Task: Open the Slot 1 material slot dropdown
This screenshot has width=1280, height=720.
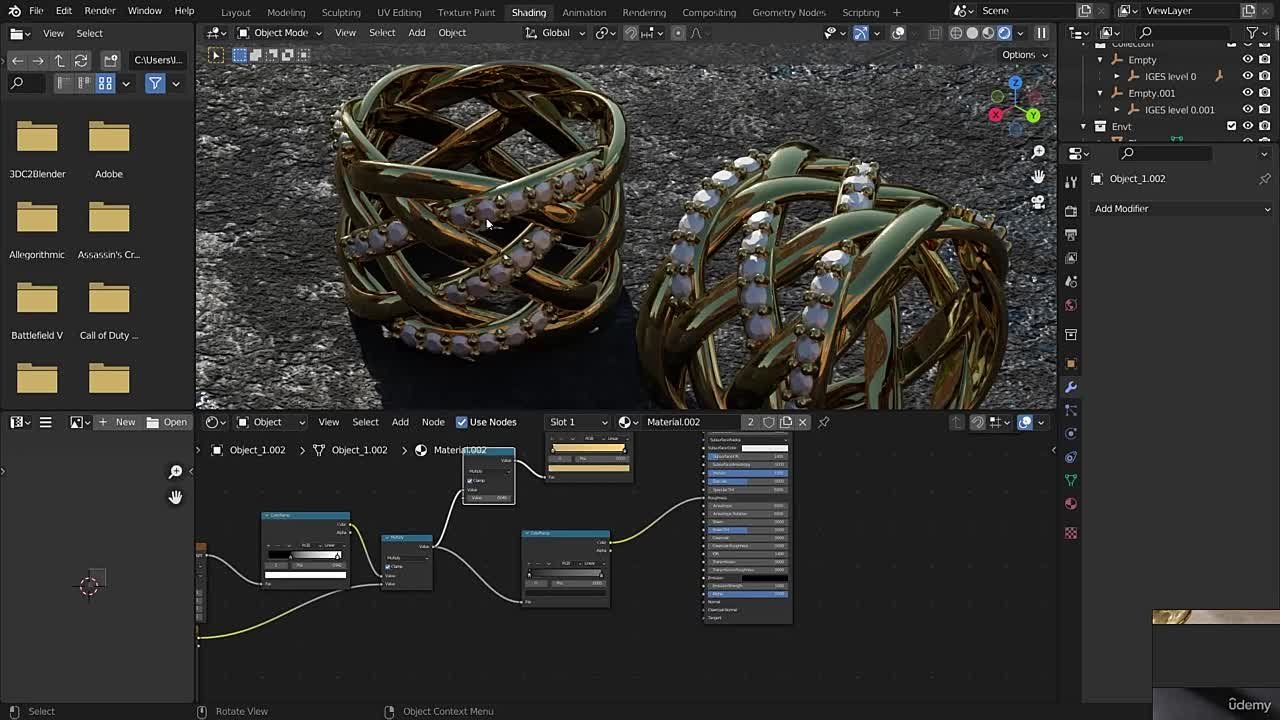Action: point(578,422)
